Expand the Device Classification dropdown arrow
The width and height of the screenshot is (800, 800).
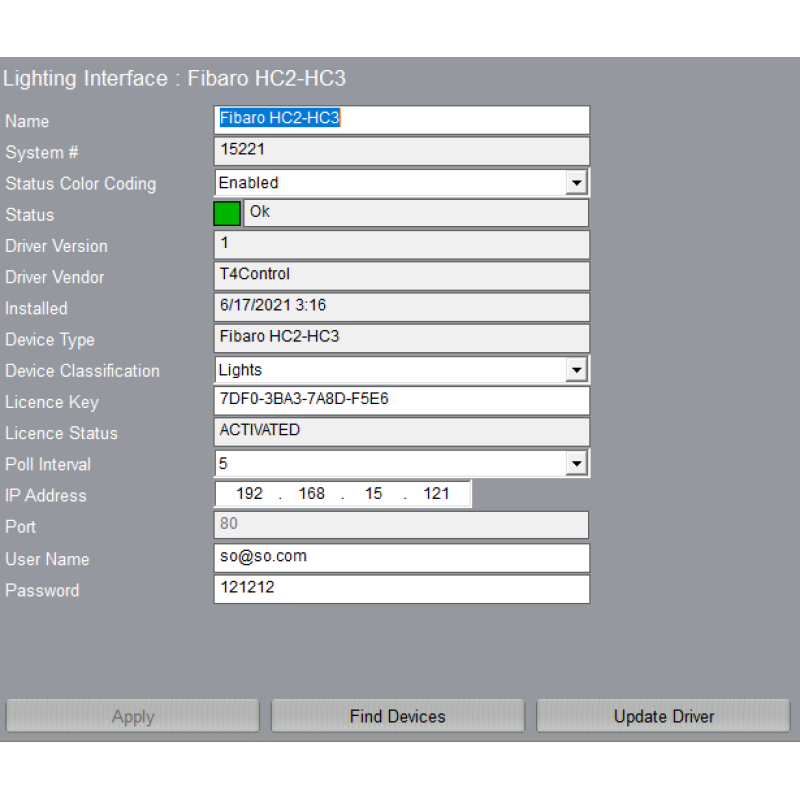577,370
